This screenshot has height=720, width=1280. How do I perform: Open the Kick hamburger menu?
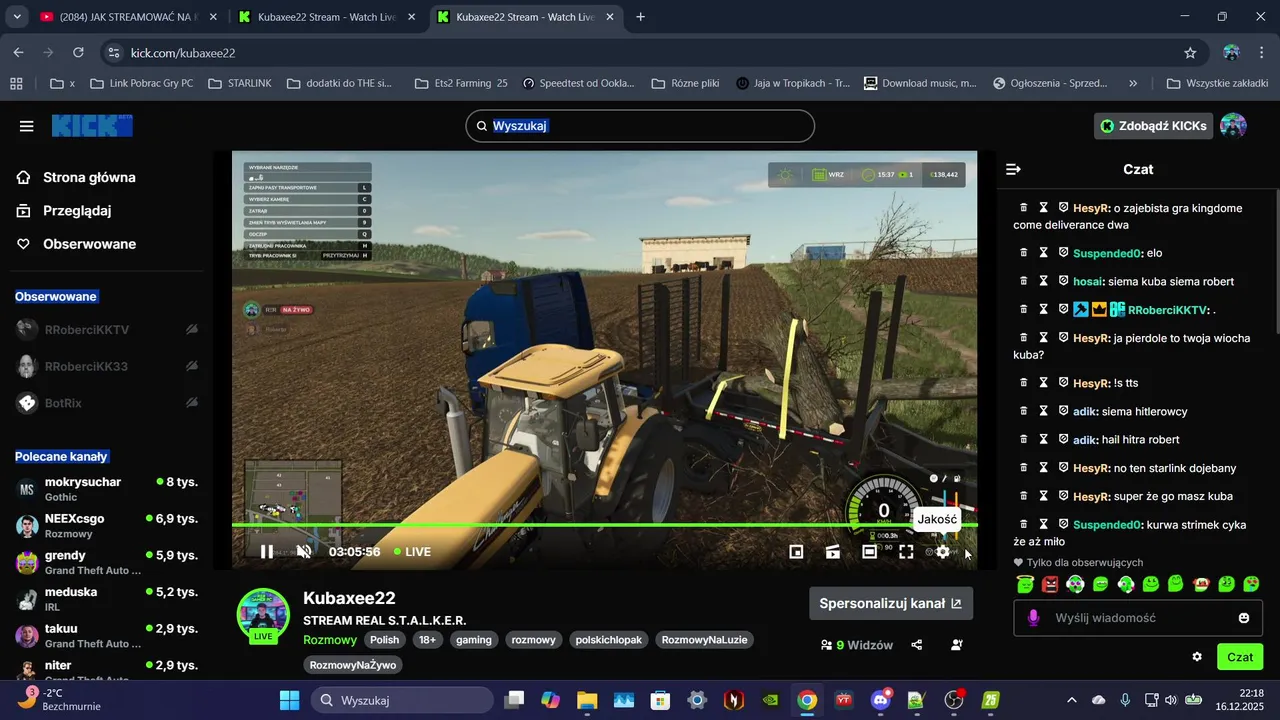[27, 126]
